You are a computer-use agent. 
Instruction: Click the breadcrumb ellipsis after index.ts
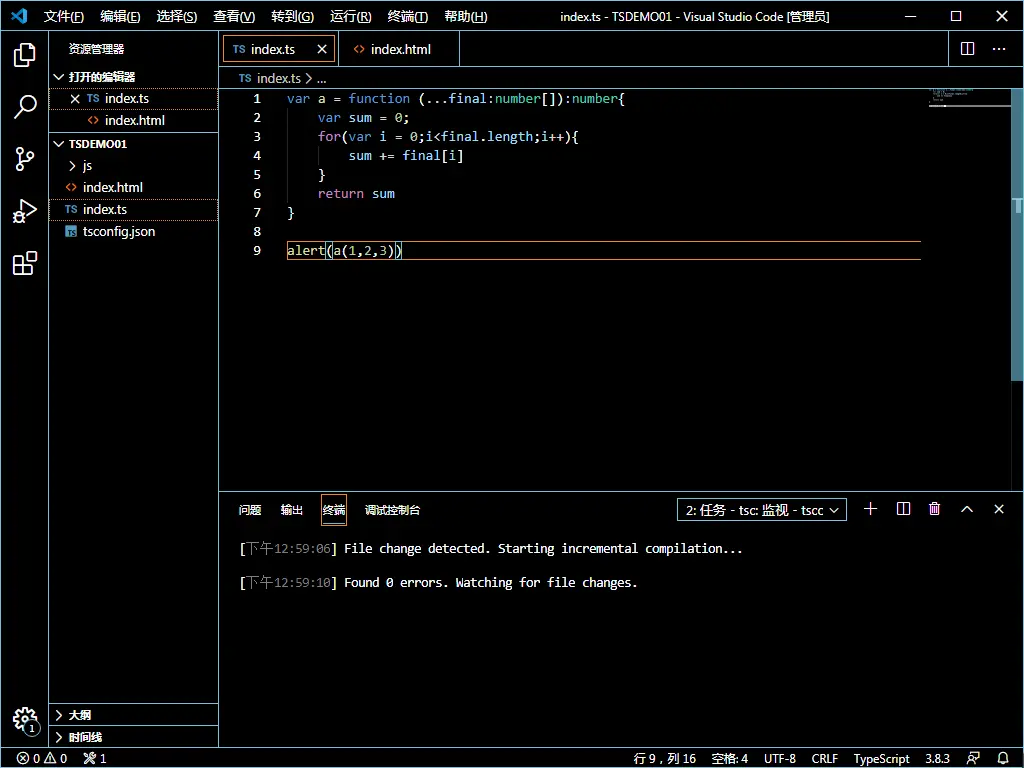321,78
